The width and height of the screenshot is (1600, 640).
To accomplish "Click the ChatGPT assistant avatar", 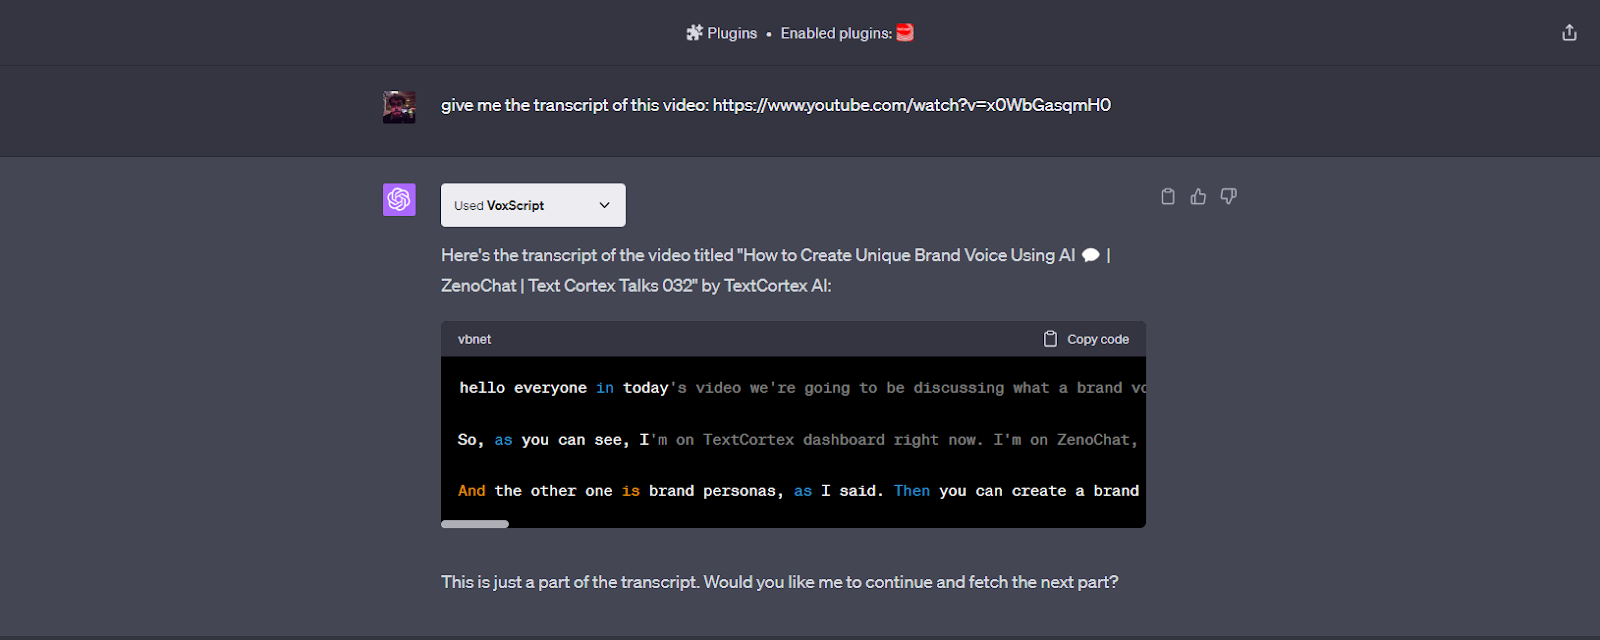I will point(399,199).
